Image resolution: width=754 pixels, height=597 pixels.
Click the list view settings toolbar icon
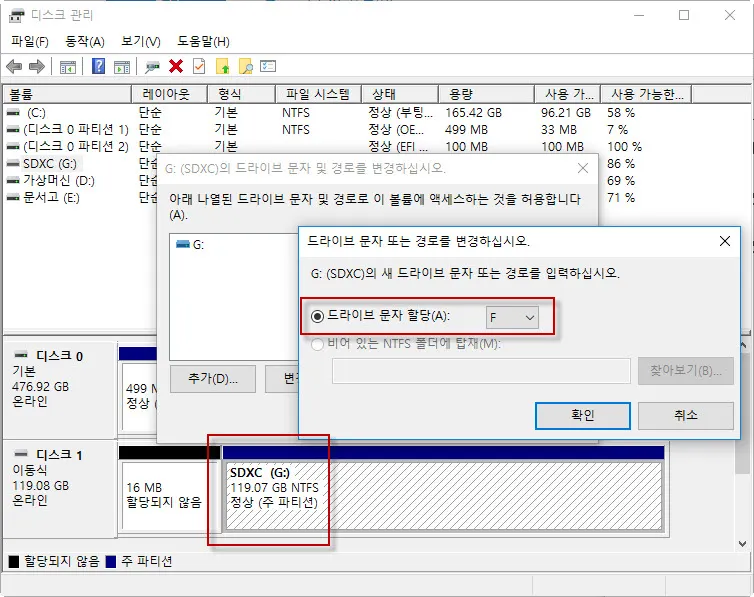point(268,66)
